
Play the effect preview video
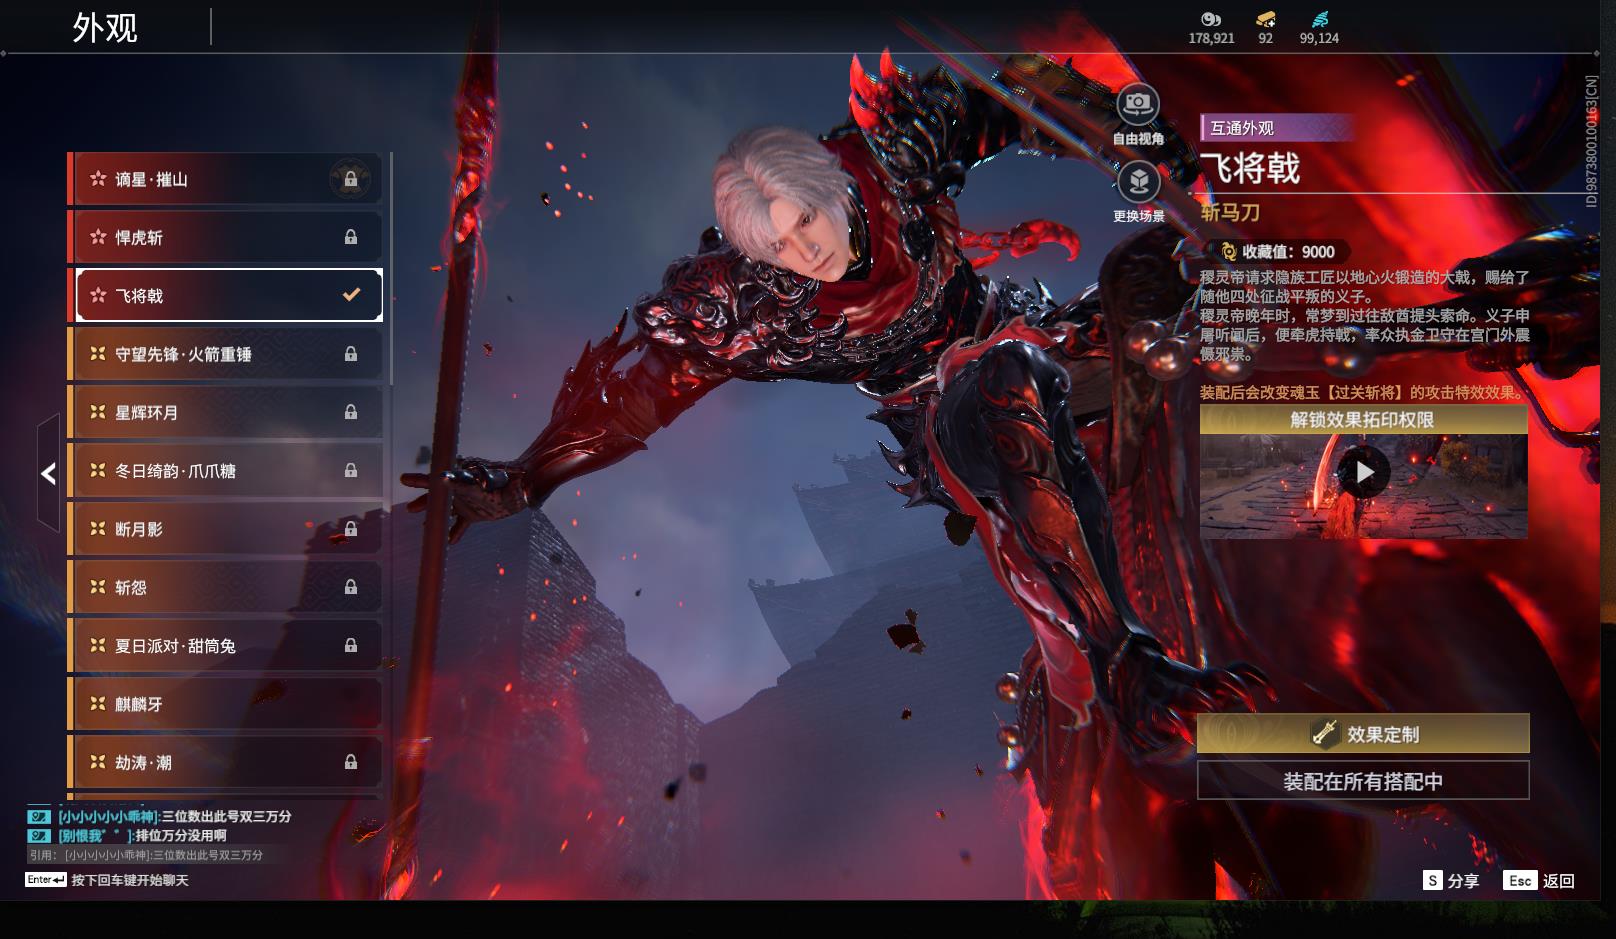[1364, 472]
